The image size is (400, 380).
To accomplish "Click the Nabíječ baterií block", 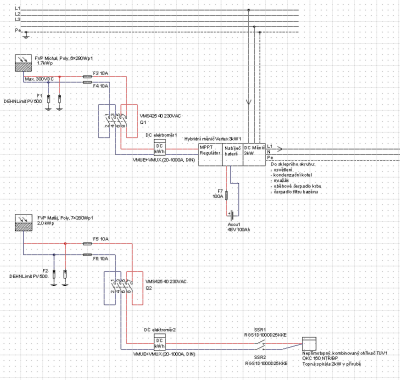I will (x=232, y=155).
